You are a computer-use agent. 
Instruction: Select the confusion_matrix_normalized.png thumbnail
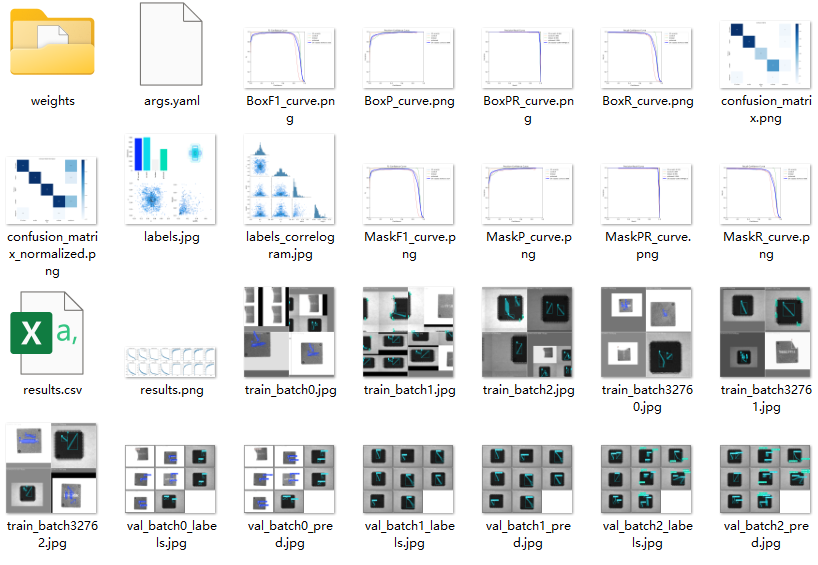(51, 190)
